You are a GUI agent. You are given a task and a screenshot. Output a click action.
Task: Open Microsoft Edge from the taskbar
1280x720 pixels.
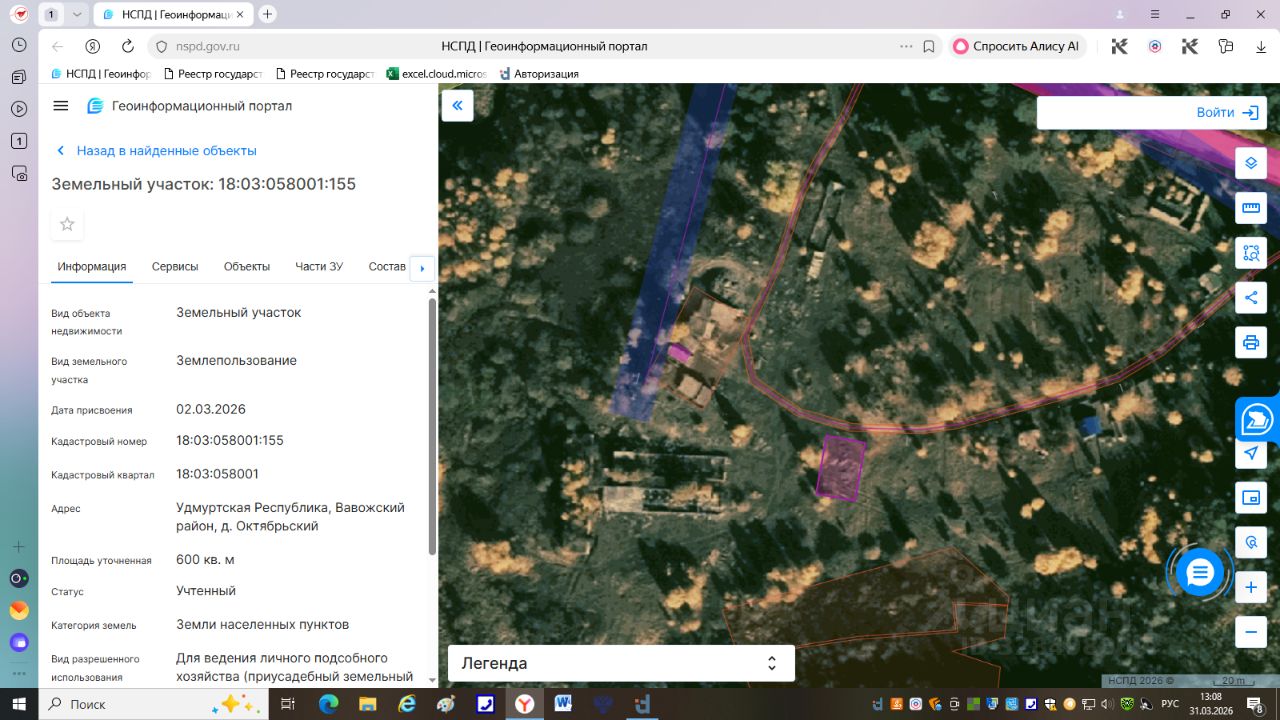[328, 704]
